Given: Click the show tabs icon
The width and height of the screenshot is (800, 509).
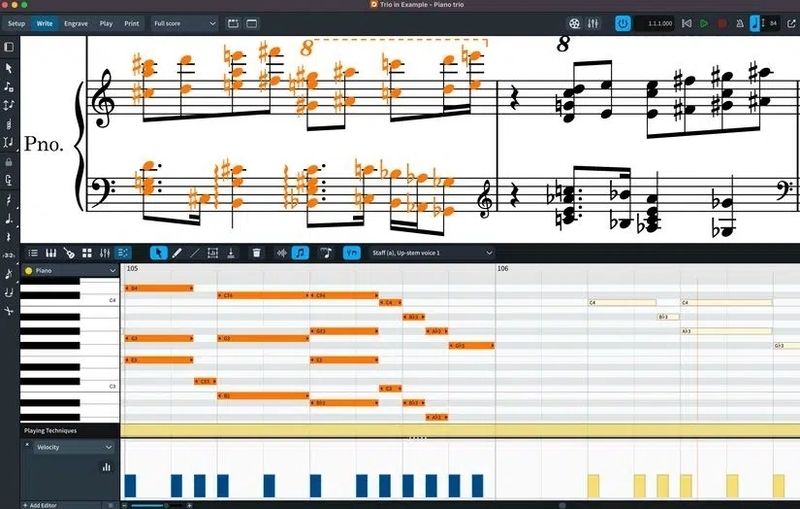Looking at the screenshot, I should tap(233, 23).
